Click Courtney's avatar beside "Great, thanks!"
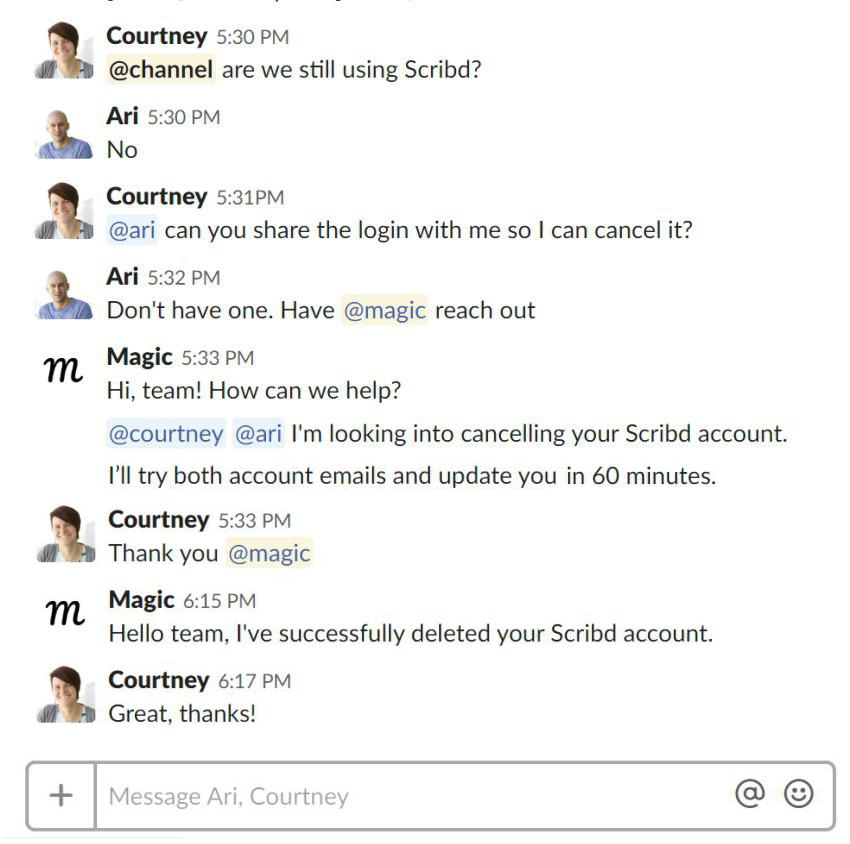 point(65,695)
